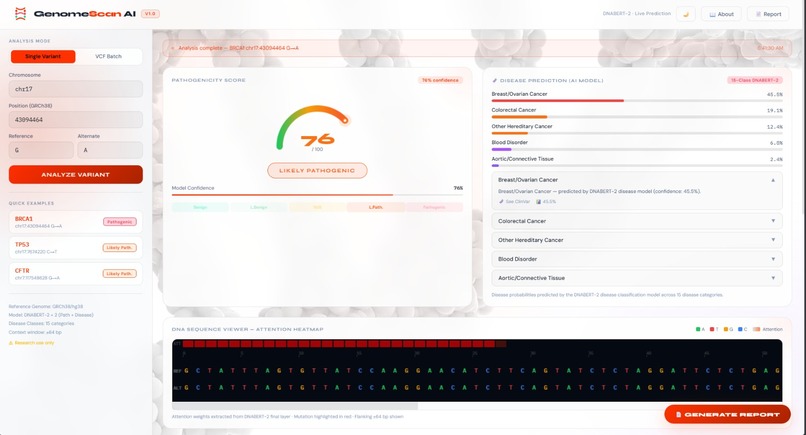Click the Likely Pathogenic verdict pill

point(317,171)
